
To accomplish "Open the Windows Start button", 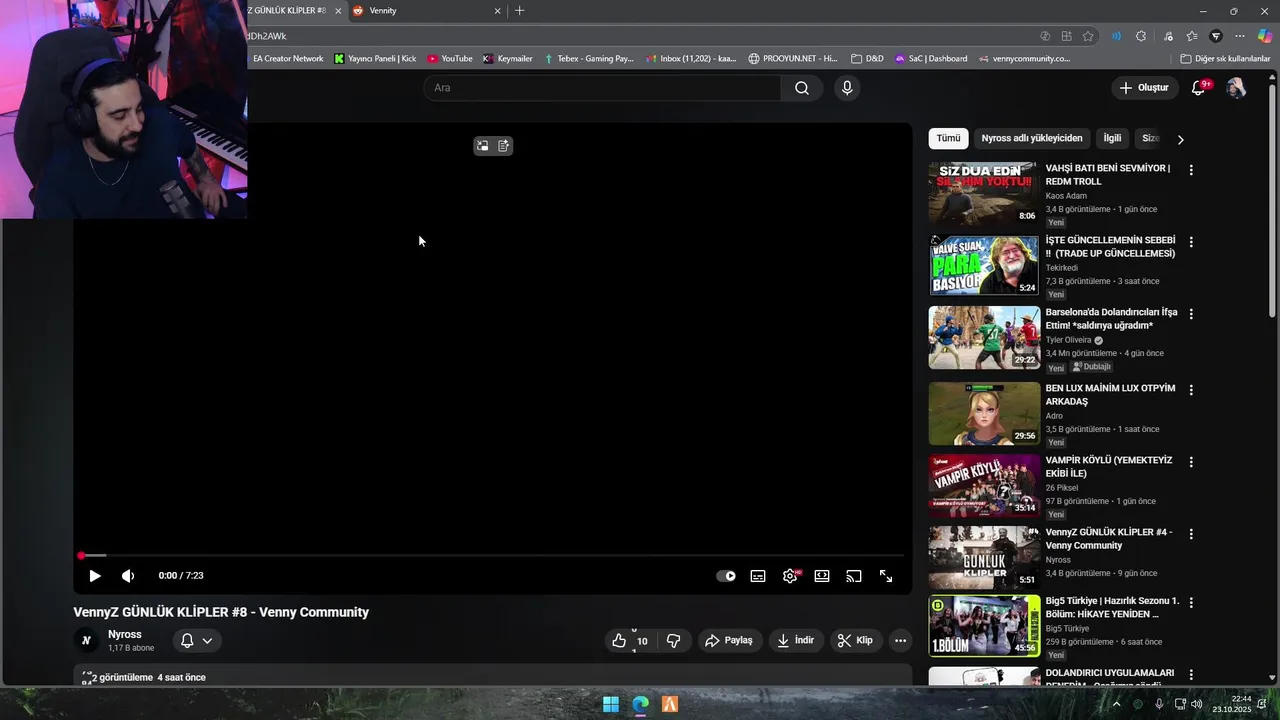I will click(611, 704).
